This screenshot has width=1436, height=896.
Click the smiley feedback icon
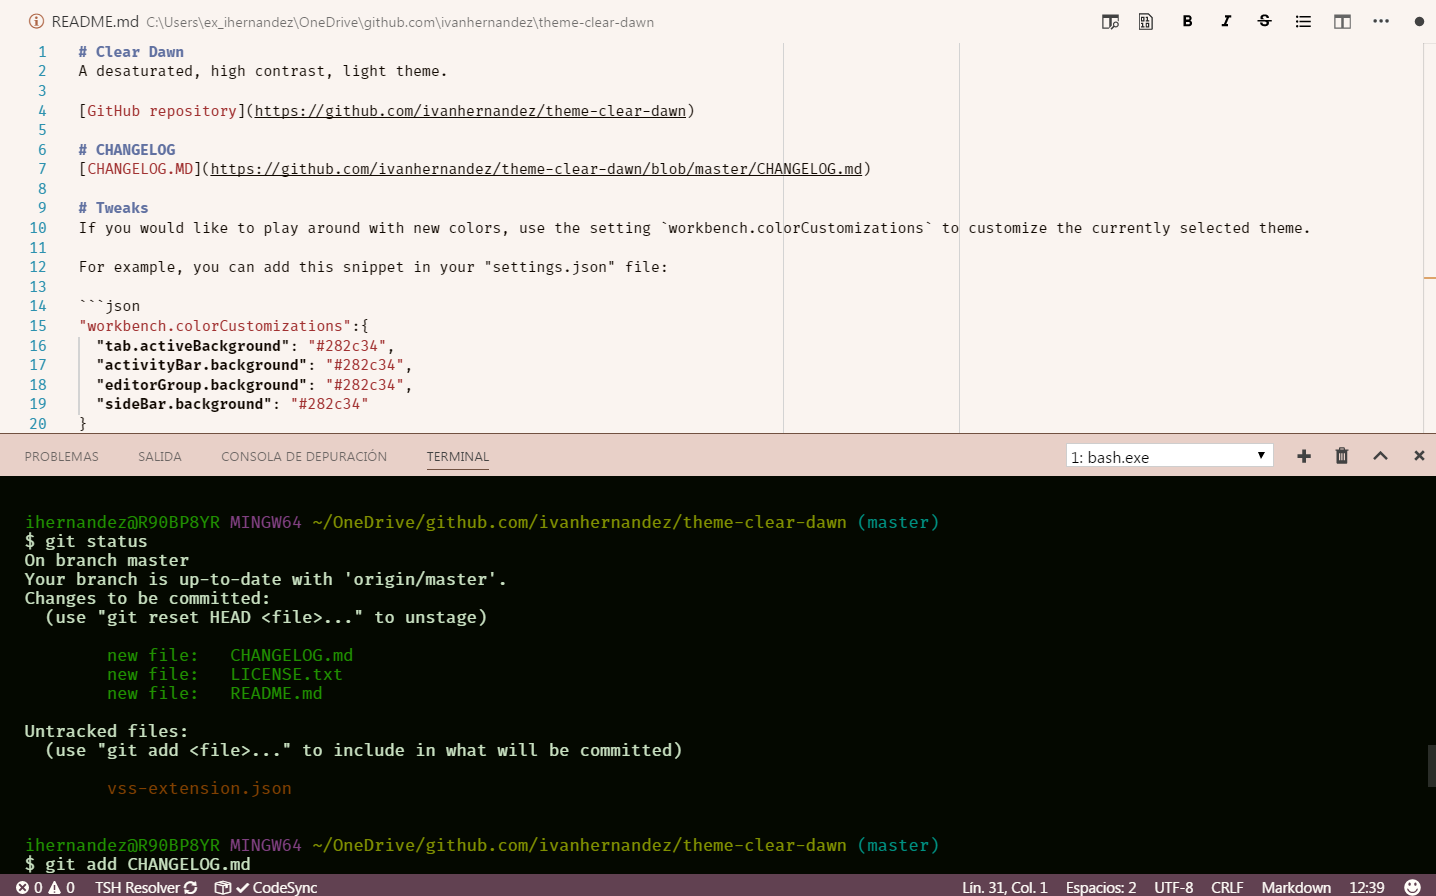(x=1412, y=887)
